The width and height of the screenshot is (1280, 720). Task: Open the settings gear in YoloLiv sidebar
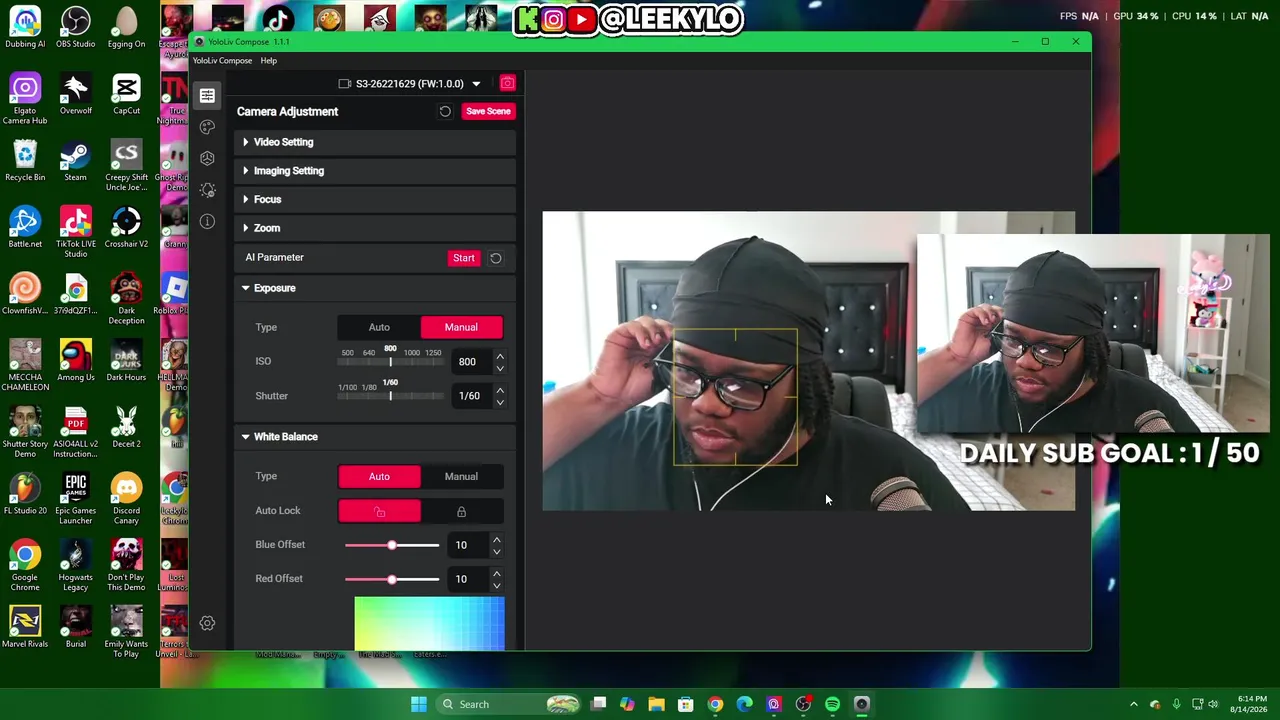coord(207,623)
